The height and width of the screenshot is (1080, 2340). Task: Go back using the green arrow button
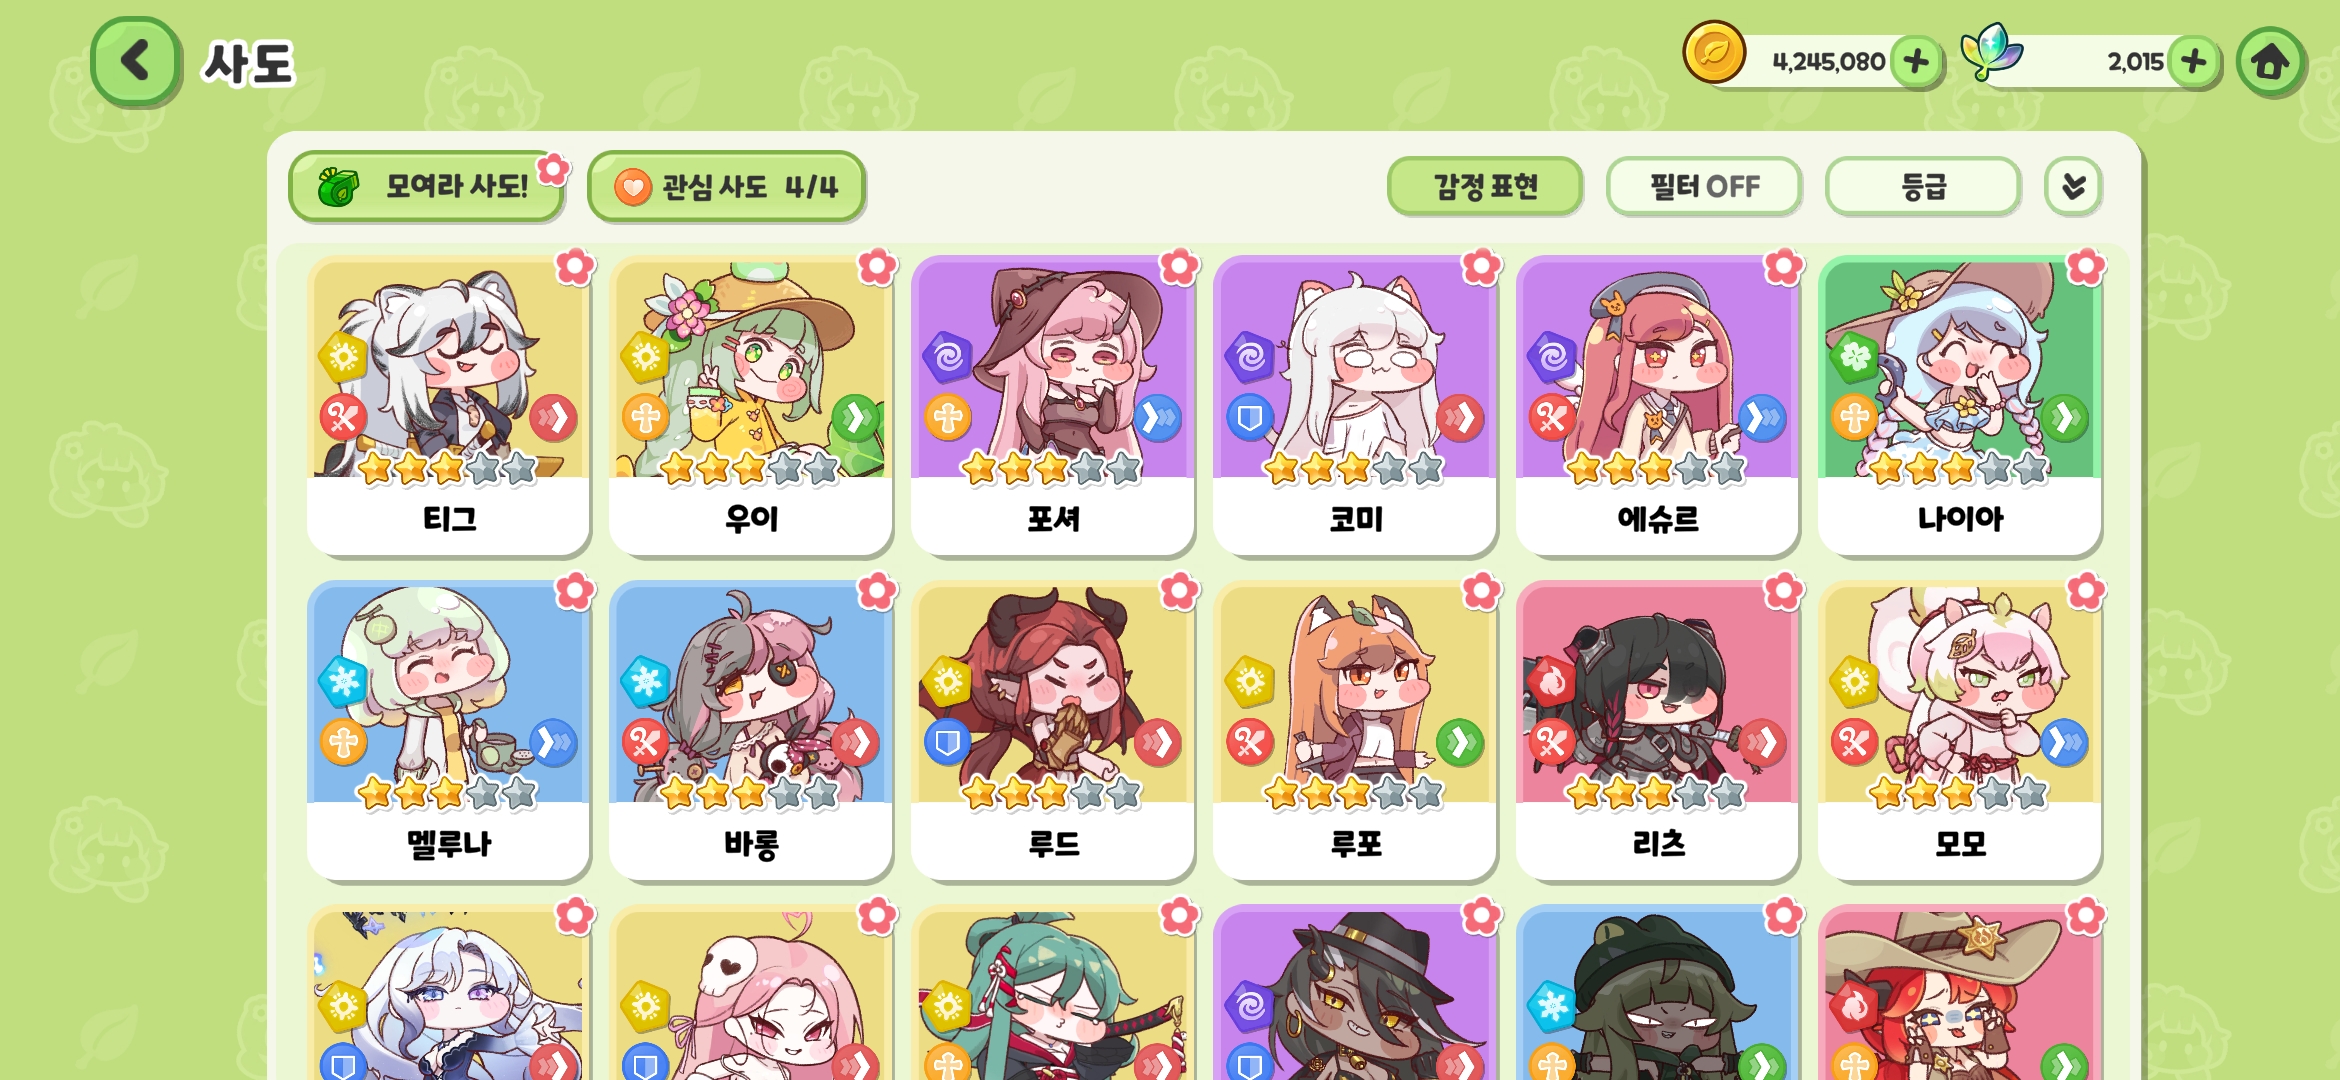pyautogui.click(x=136, y=61)
